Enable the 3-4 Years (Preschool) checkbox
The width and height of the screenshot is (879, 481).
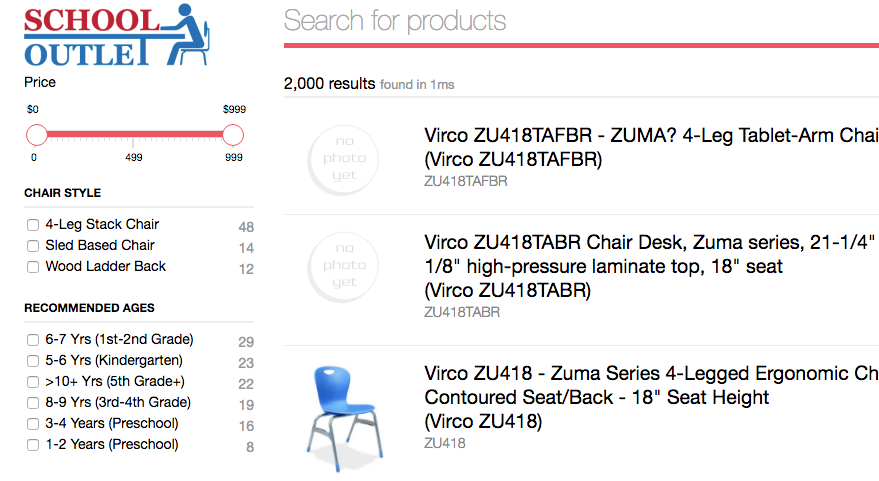coord(33,424)
